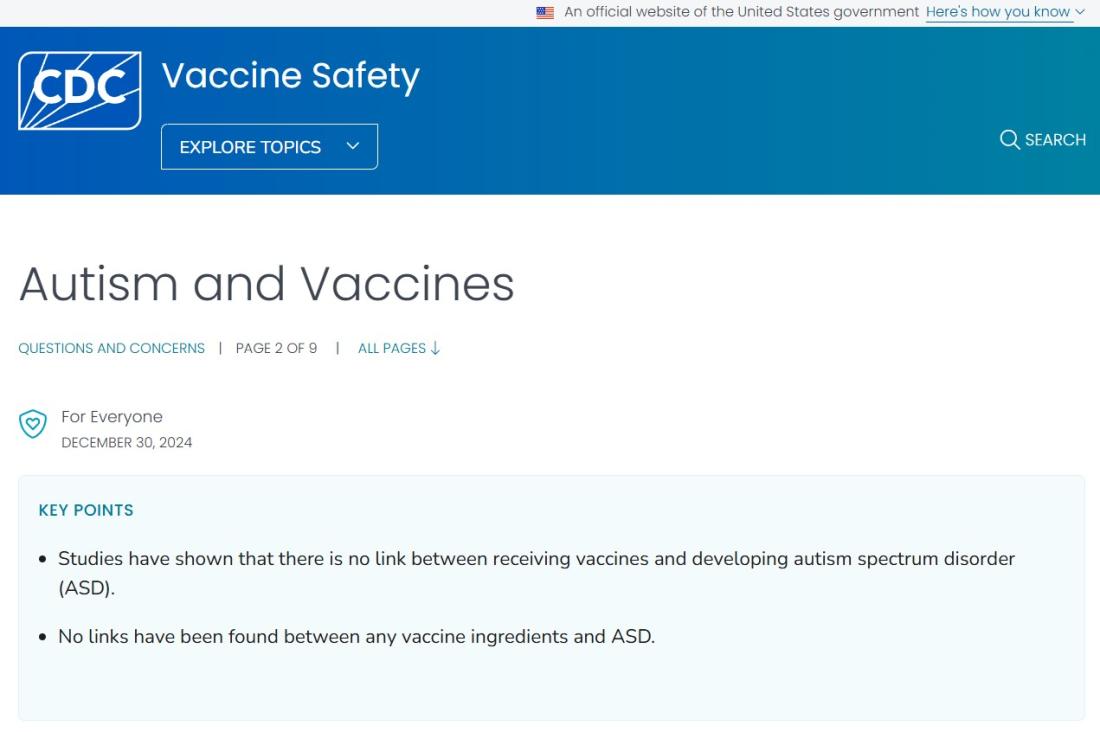Select the SEARCH label in header
Screen dimensions: 1100x732
(x=1055, y=140)
